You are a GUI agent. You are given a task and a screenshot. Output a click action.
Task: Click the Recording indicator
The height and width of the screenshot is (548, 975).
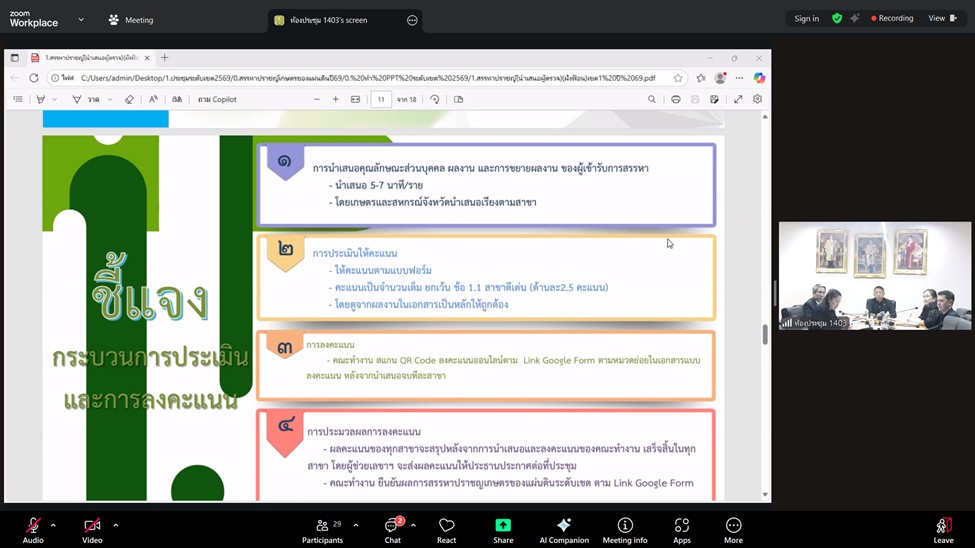point(892,19)
